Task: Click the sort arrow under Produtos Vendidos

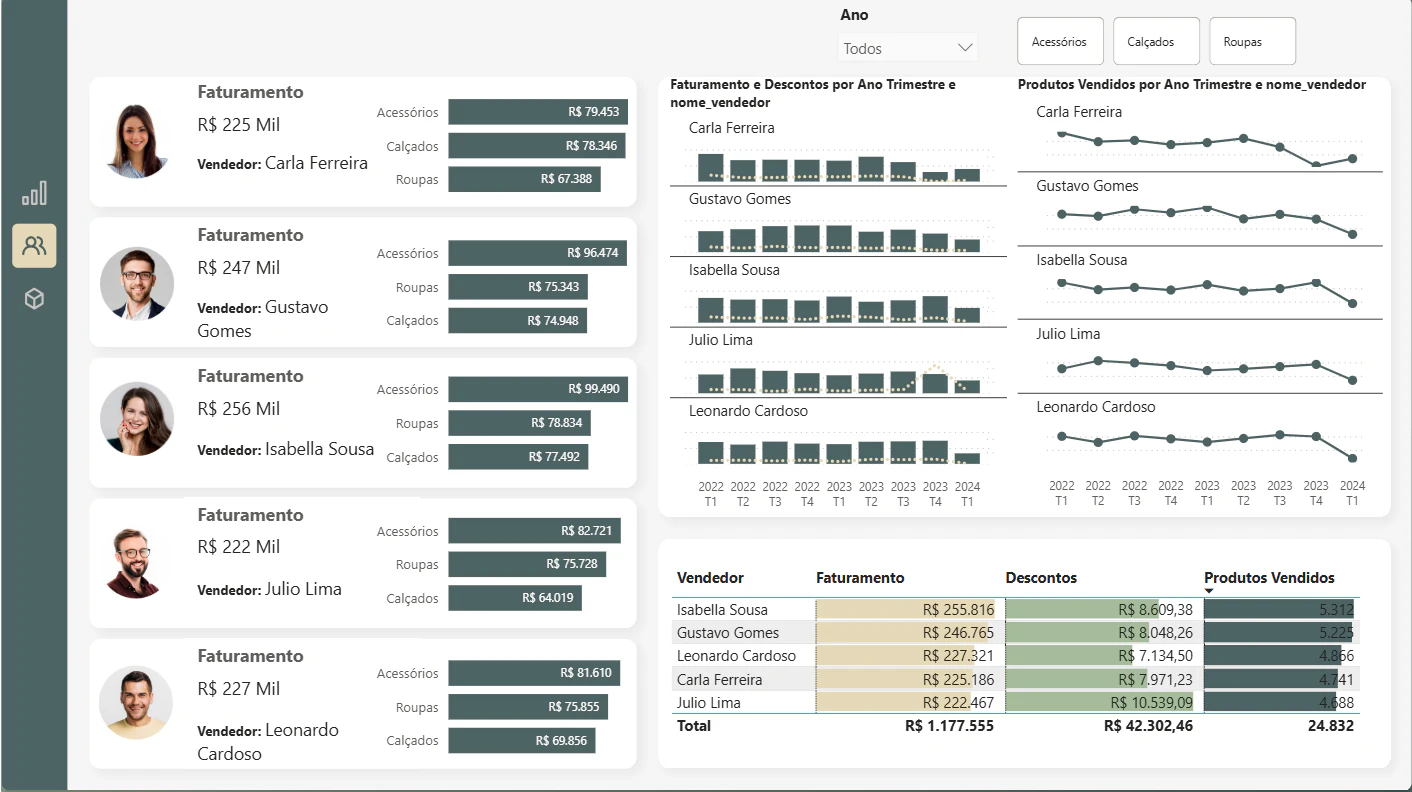Action: (x=1209, y=591)
